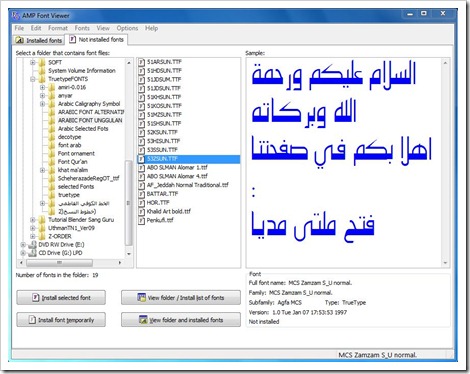Click highlighted 53ZSUN.TTF file icon
This screenshot has width=470, height=374.
point(142,159)
